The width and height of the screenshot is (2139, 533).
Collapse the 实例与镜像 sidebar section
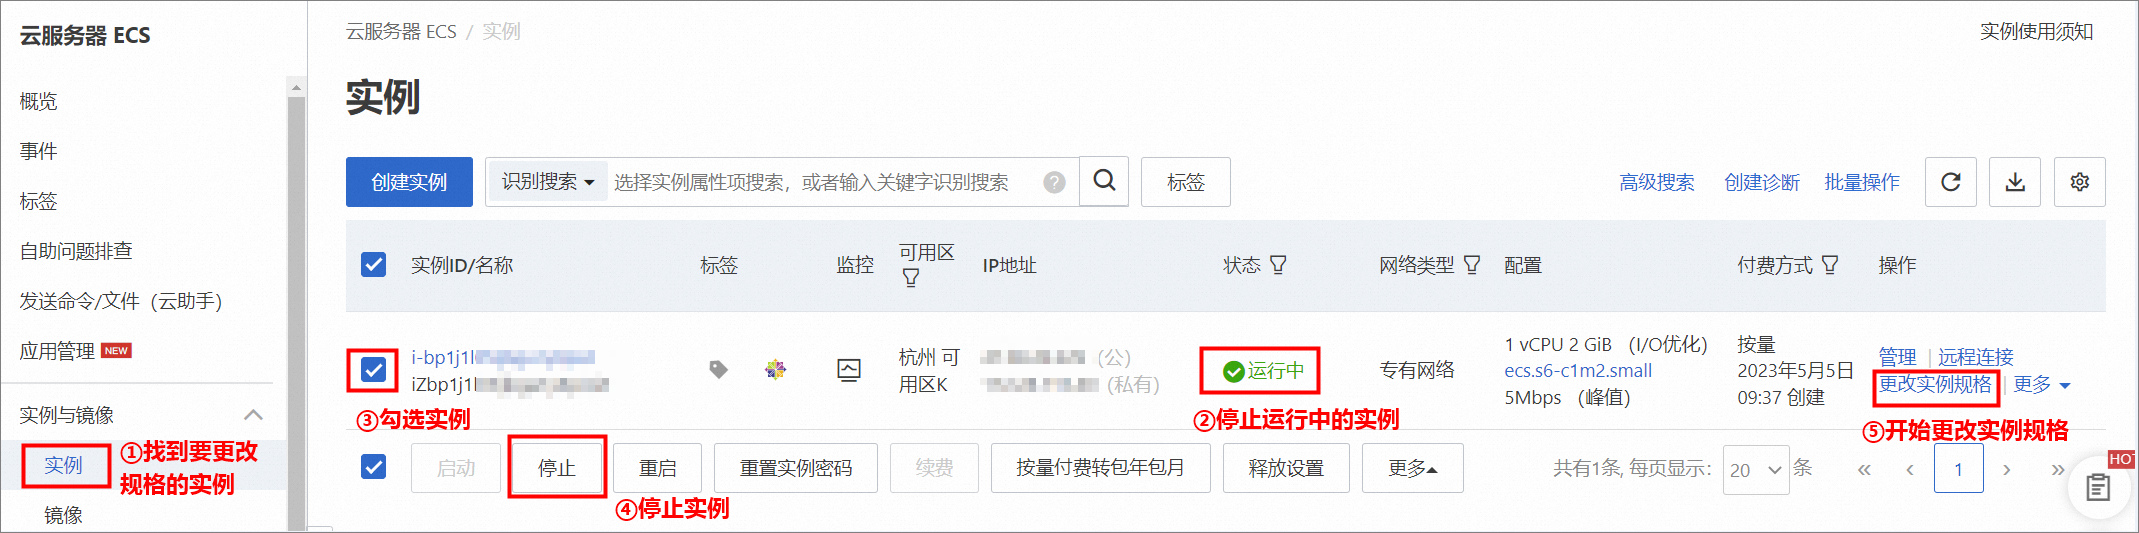[x=253, y=415]
